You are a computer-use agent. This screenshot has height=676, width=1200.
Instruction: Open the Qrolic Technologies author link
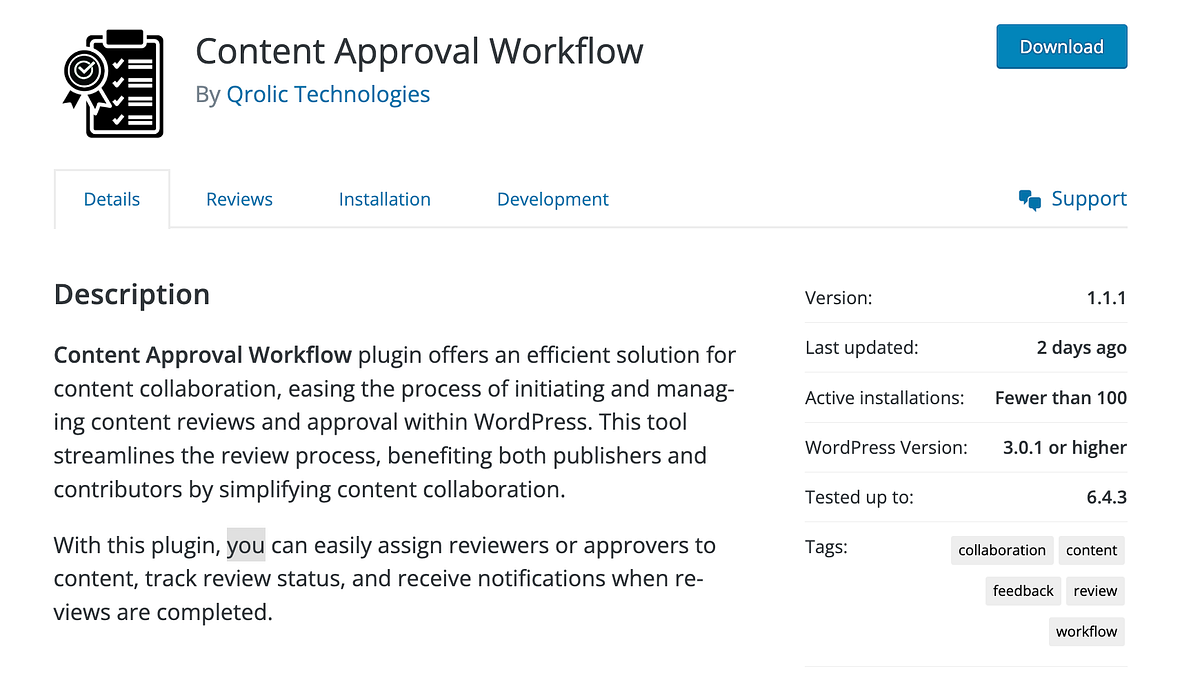tap(328, 93)
